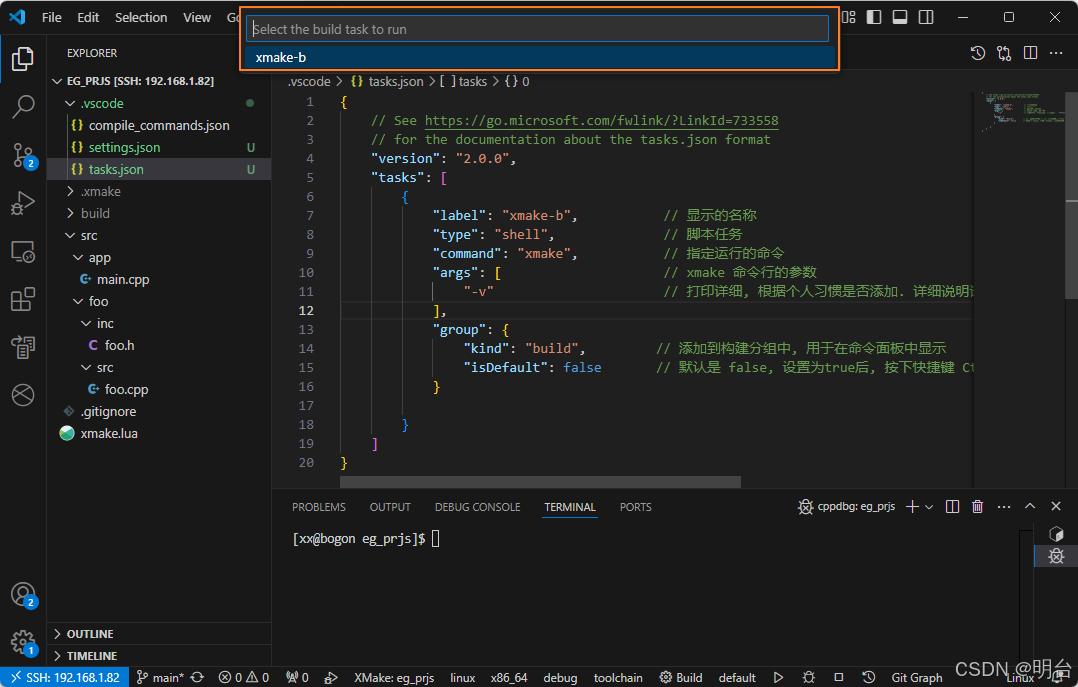Kill the terminal with trash icon

[x=977, y=507]
